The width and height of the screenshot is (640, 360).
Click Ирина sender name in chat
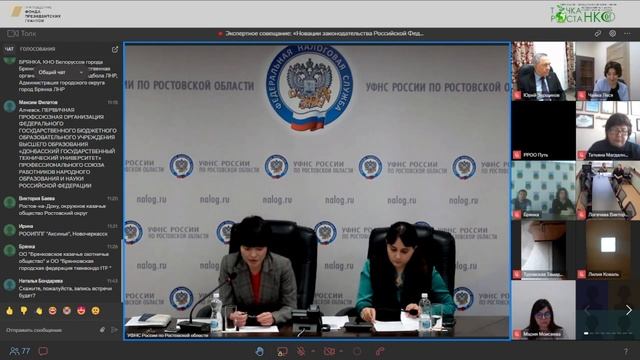click(x=26, y=226)
